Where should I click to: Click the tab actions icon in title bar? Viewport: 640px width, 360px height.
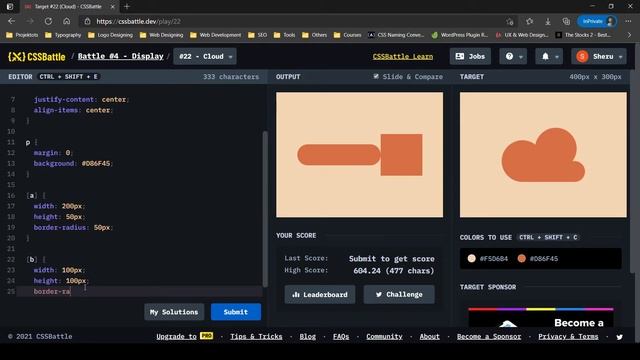click(9, 7)
